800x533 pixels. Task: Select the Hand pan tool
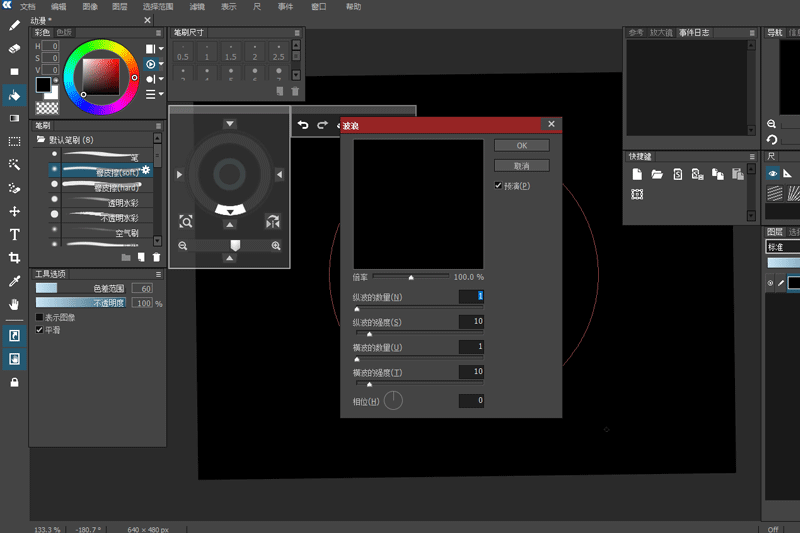(x=14, y=304)
